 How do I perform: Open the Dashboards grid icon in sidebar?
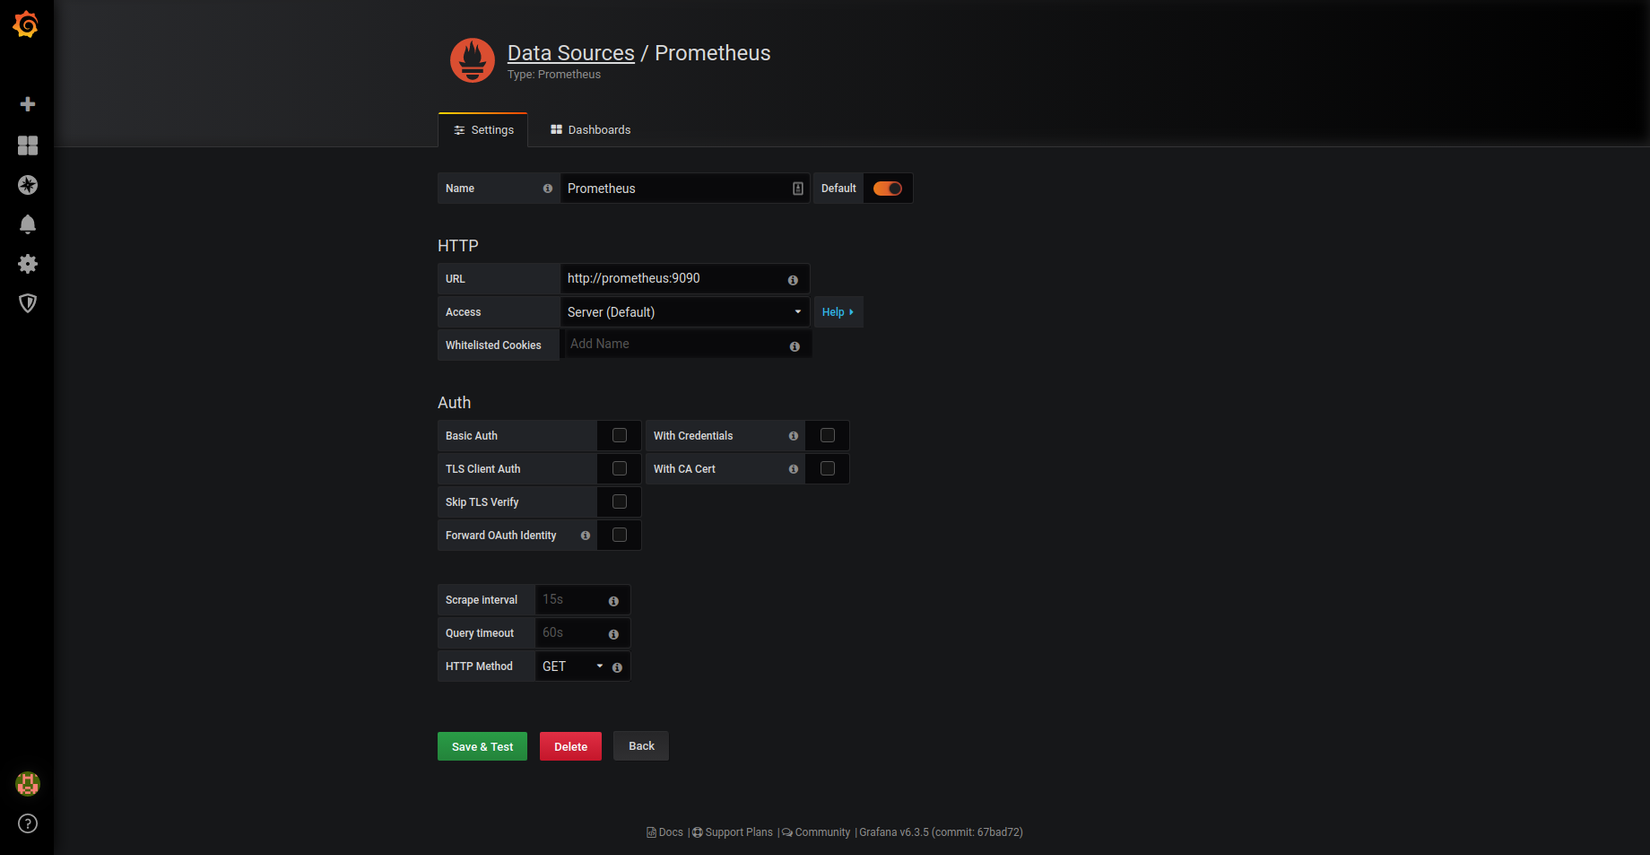click(28, 146)
